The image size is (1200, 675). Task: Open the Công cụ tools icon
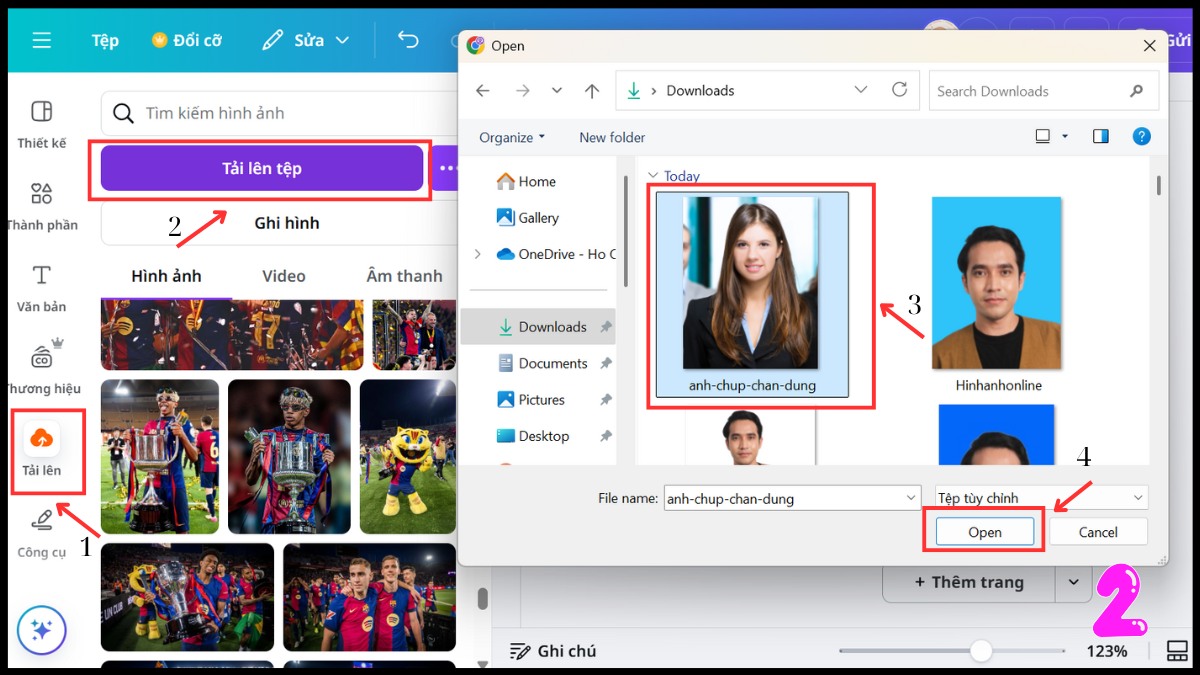coord(41,521)
